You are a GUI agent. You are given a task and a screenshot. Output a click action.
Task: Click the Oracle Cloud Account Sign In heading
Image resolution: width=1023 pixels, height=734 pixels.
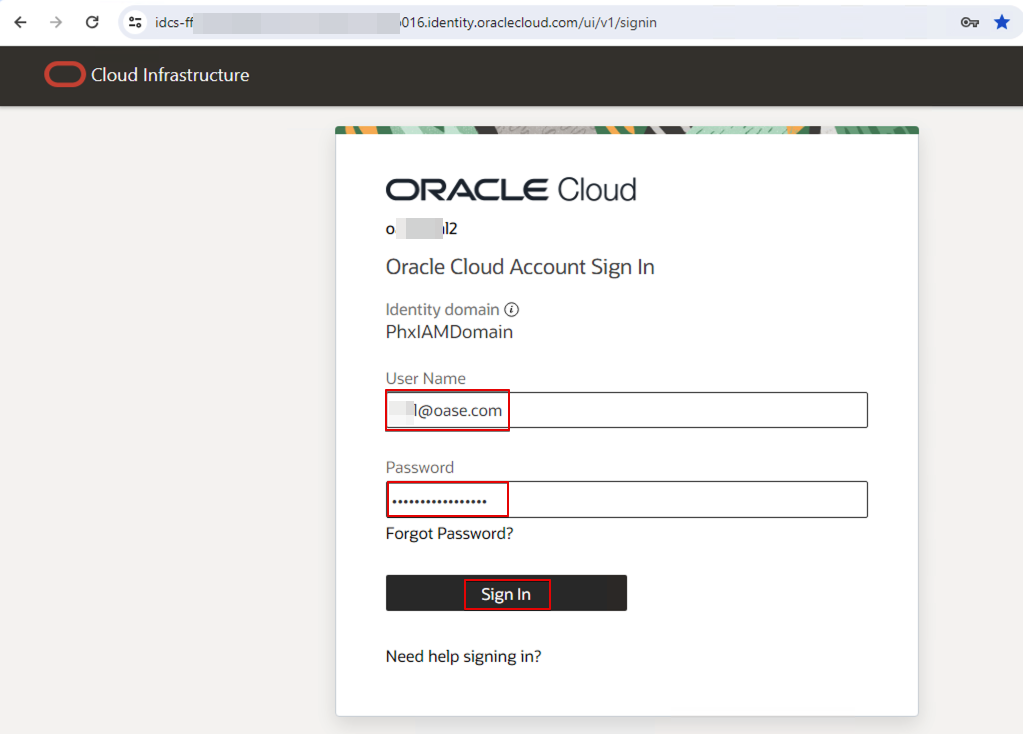tap(520, 267)
